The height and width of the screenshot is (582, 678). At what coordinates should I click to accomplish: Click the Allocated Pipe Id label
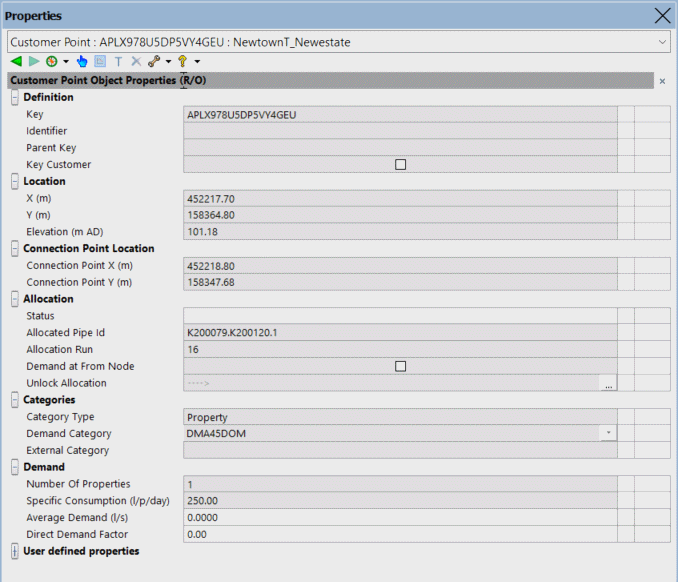[65, 333]
